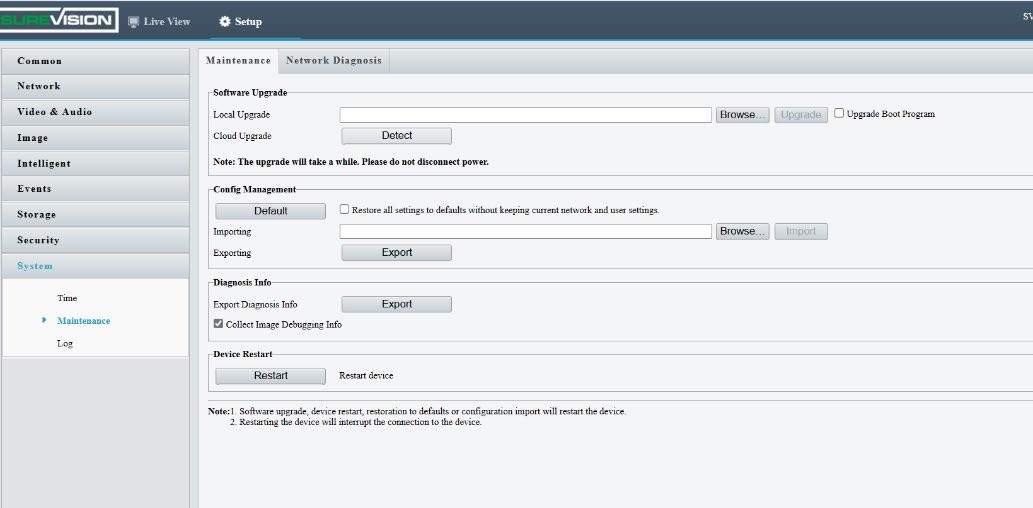Select the Maintenance tab

[238, 61]
